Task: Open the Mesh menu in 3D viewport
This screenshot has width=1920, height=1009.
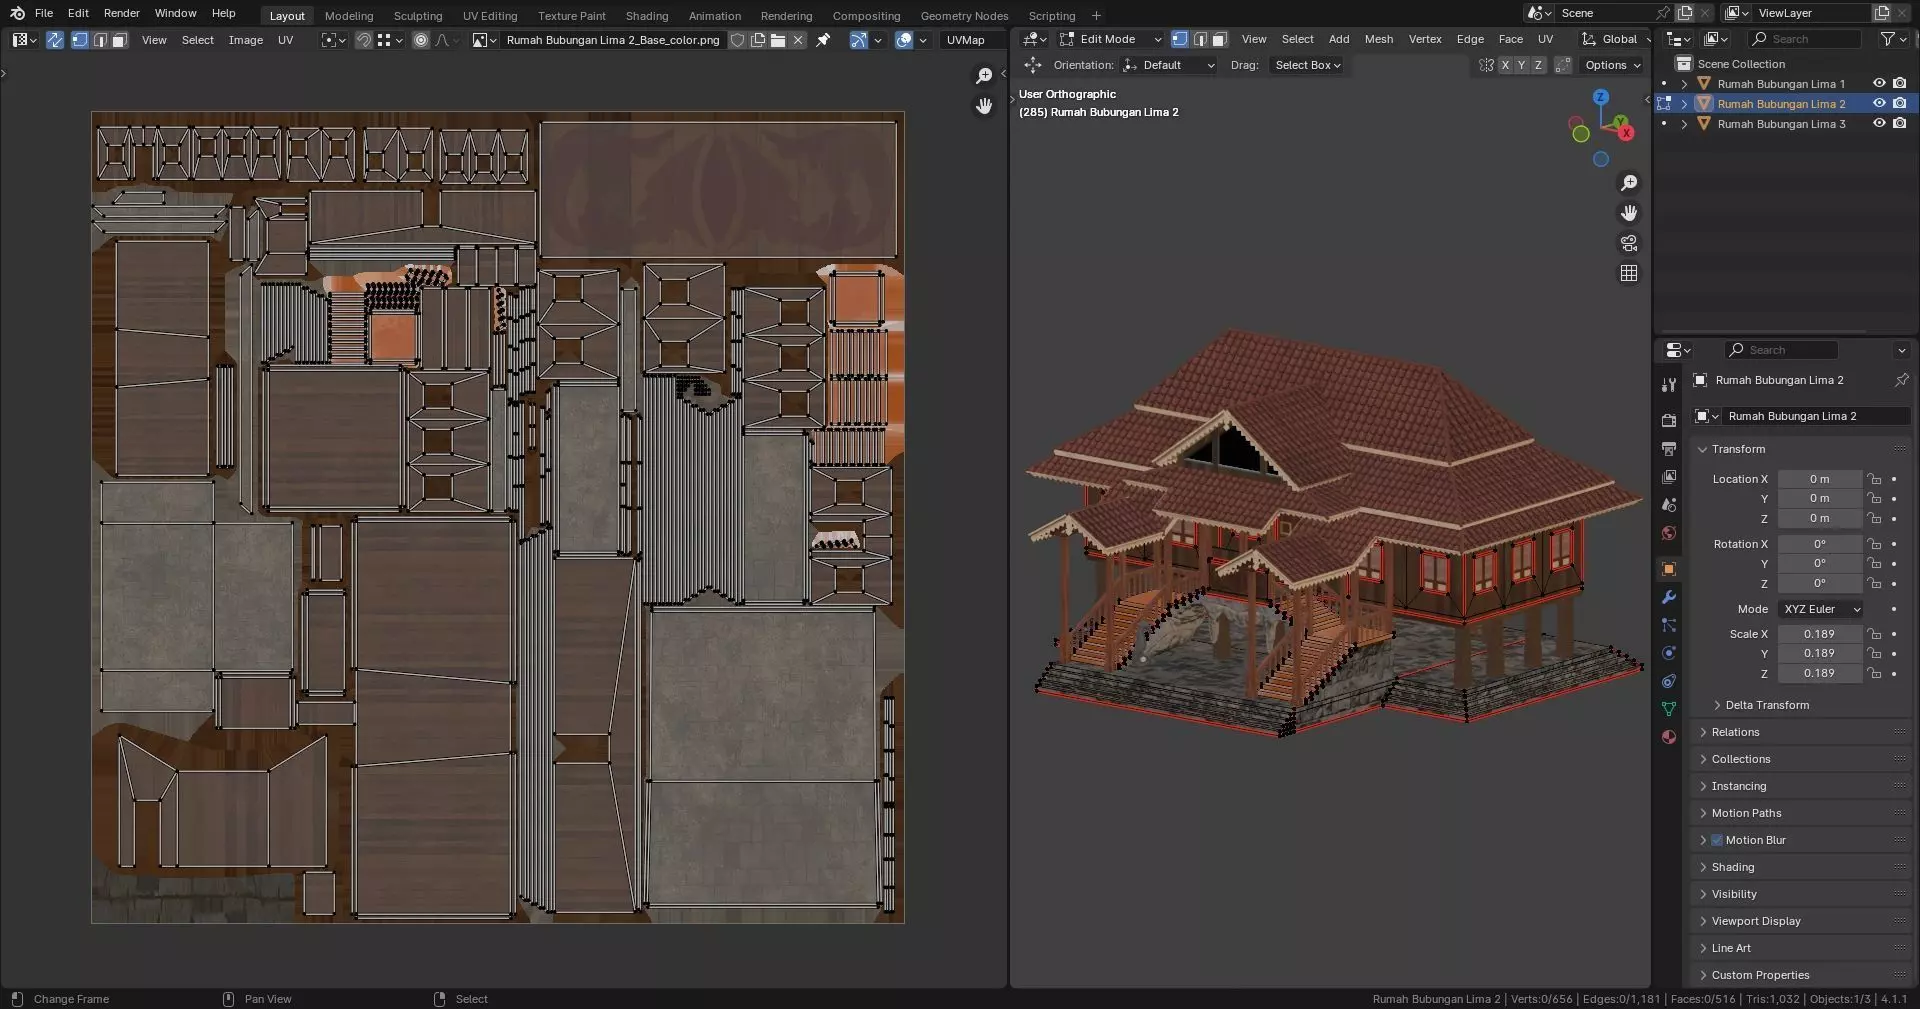Action: tap(1378, 39)
